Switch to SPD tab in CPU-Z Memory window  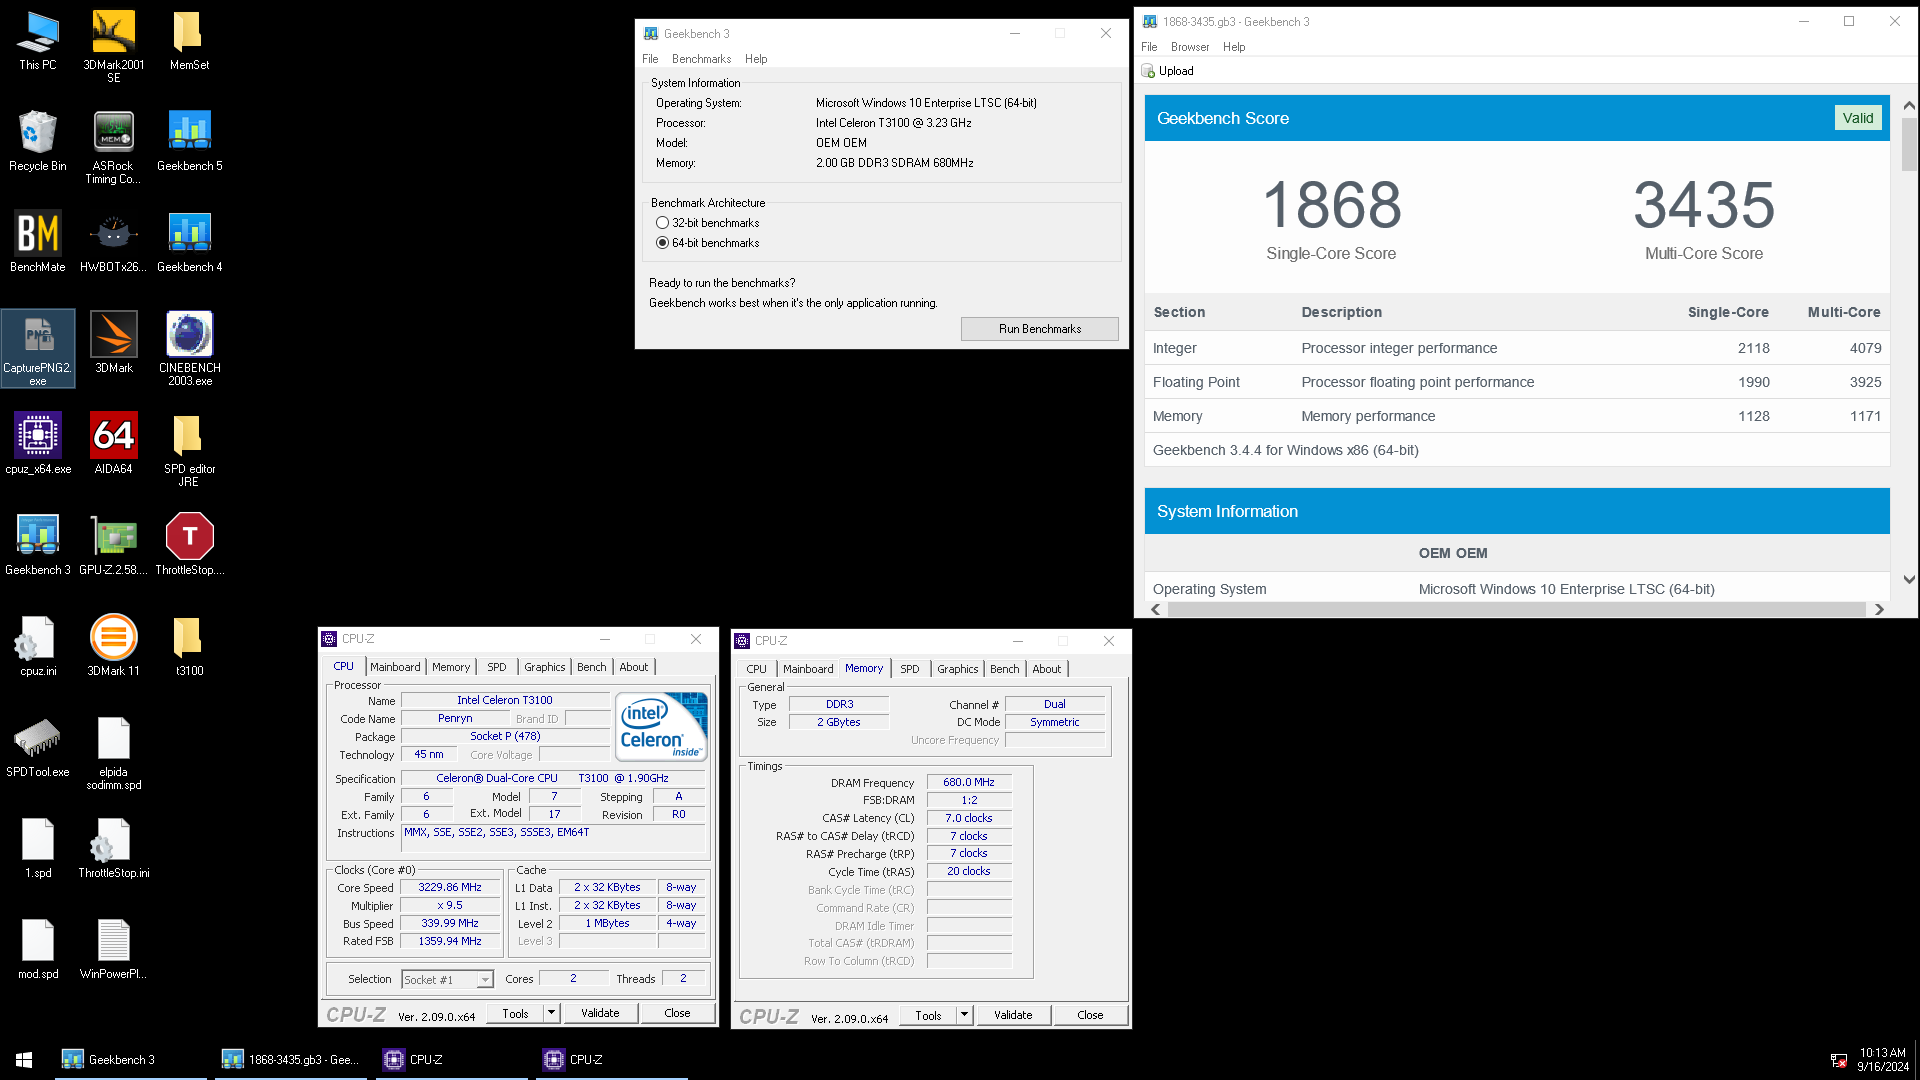909,669
